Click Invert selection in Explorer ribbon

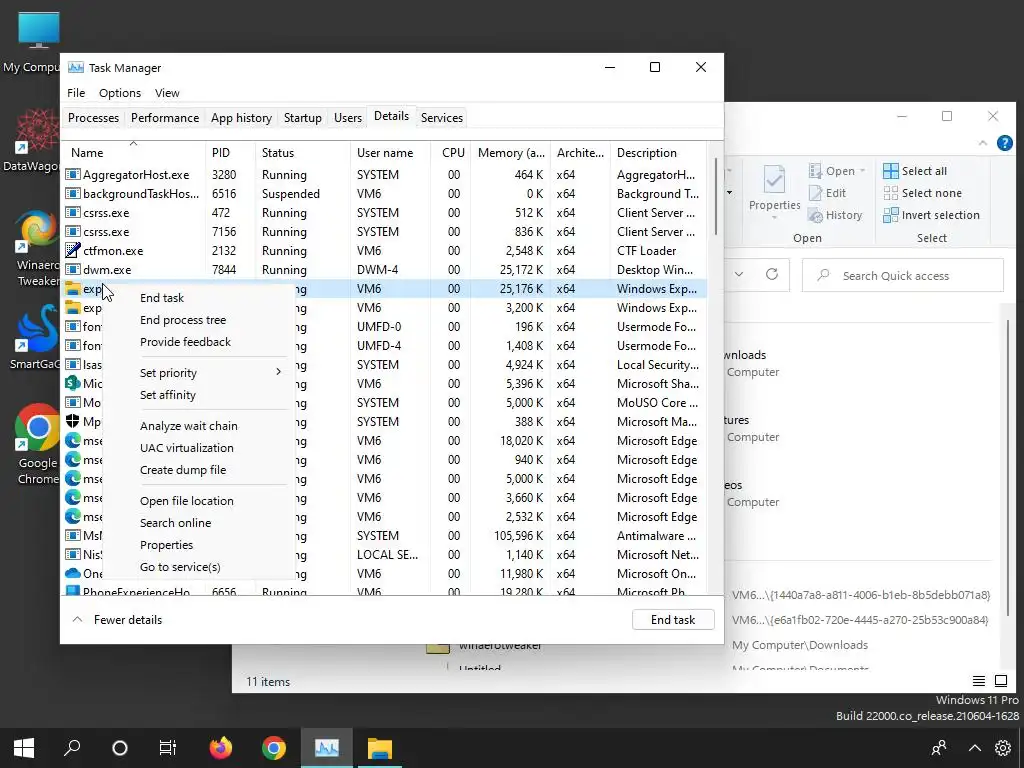pos(931,215)
